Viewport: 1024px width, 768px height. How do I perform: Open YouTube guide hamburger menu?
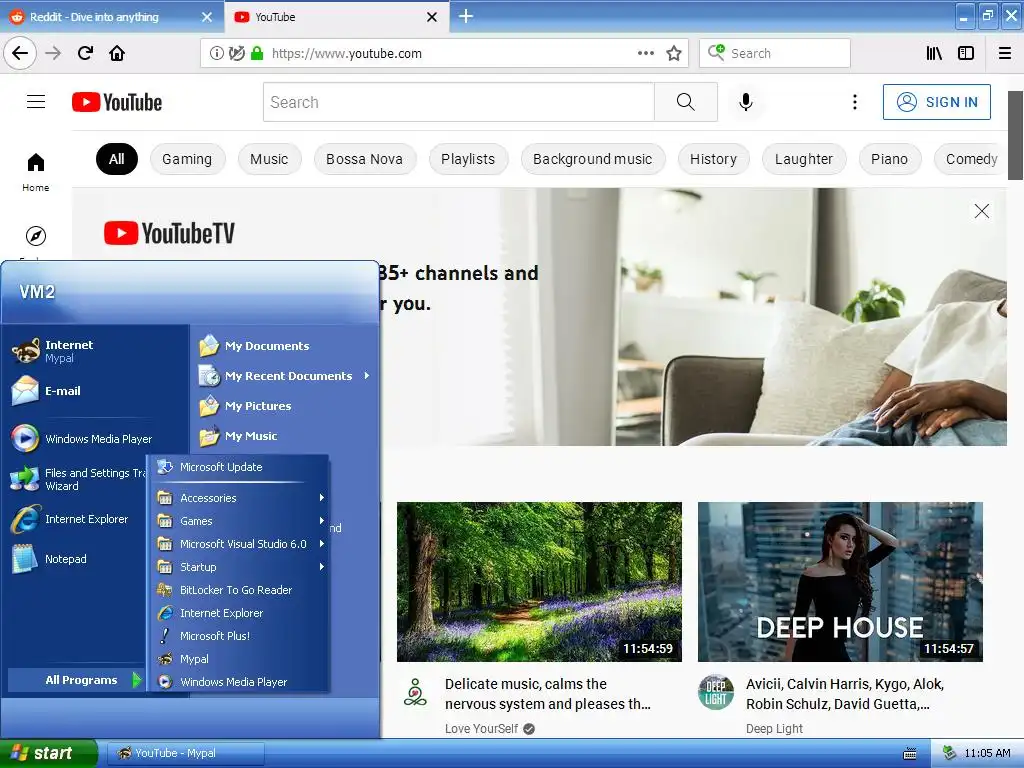point(36,102)
